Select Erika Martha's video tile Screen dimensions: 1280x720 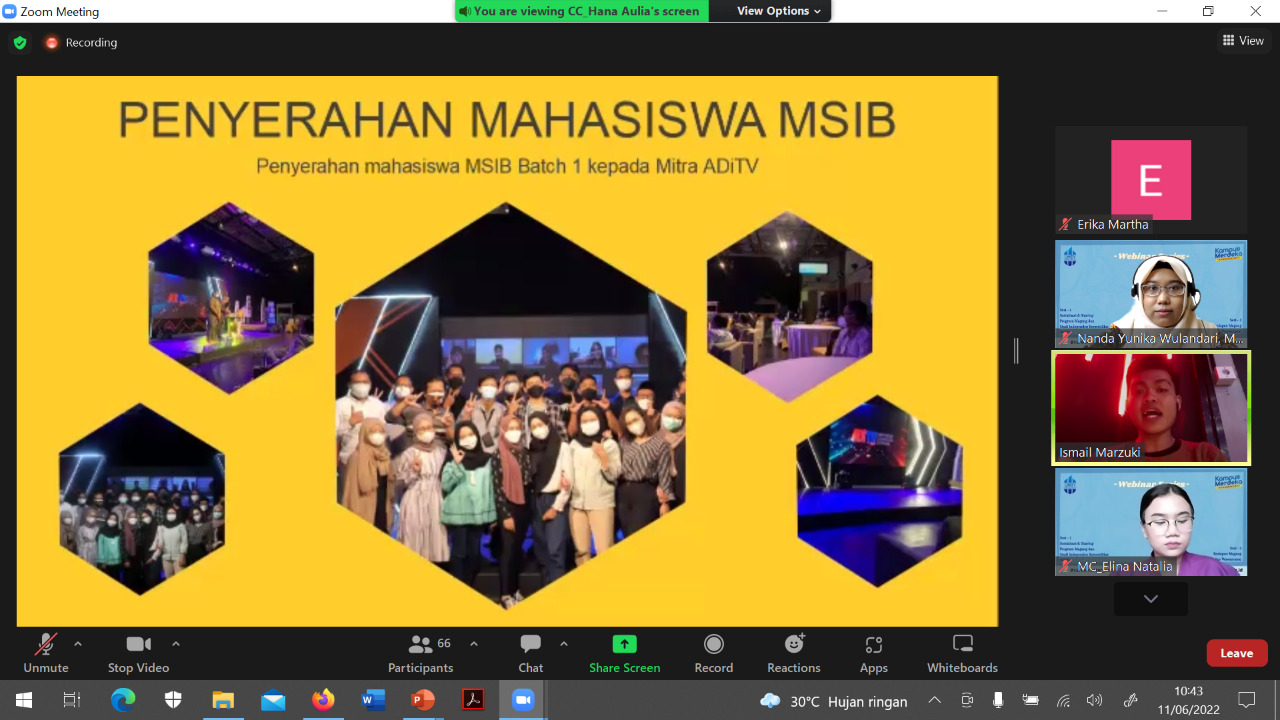coord(1151,180)
